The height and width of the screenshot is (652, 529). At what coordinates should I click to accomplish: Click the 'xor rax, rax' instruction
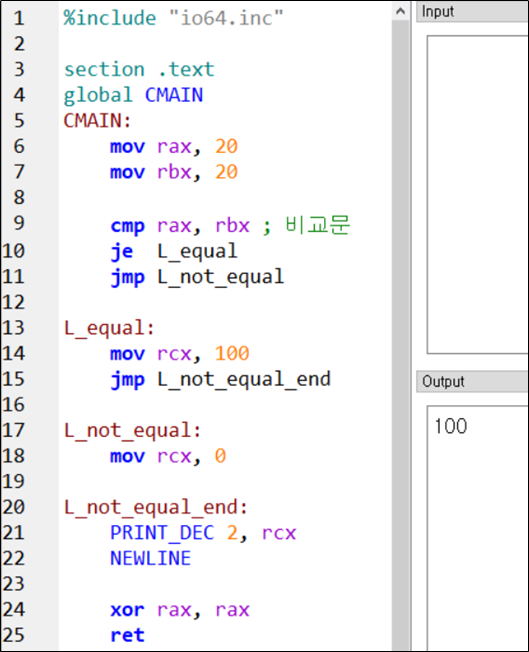180,610
